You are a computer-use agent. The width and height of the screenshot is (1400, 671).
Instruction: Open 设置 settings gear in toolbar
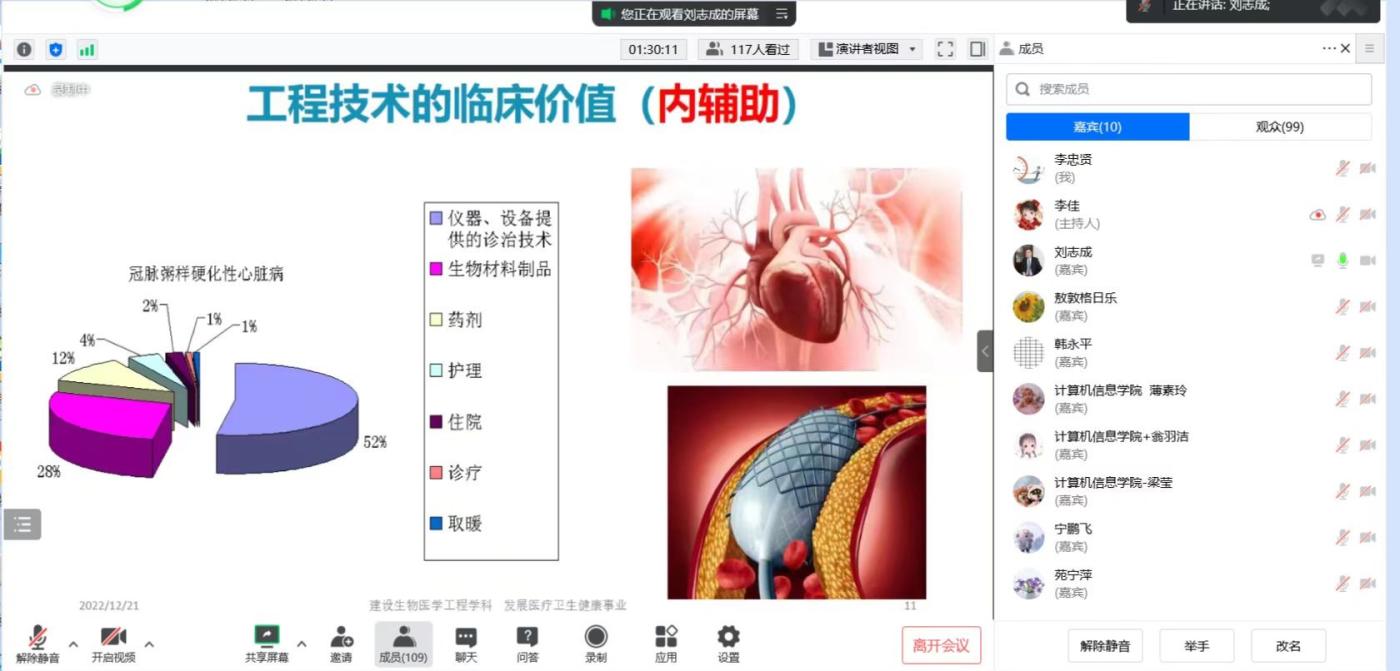tap(728, 644)
